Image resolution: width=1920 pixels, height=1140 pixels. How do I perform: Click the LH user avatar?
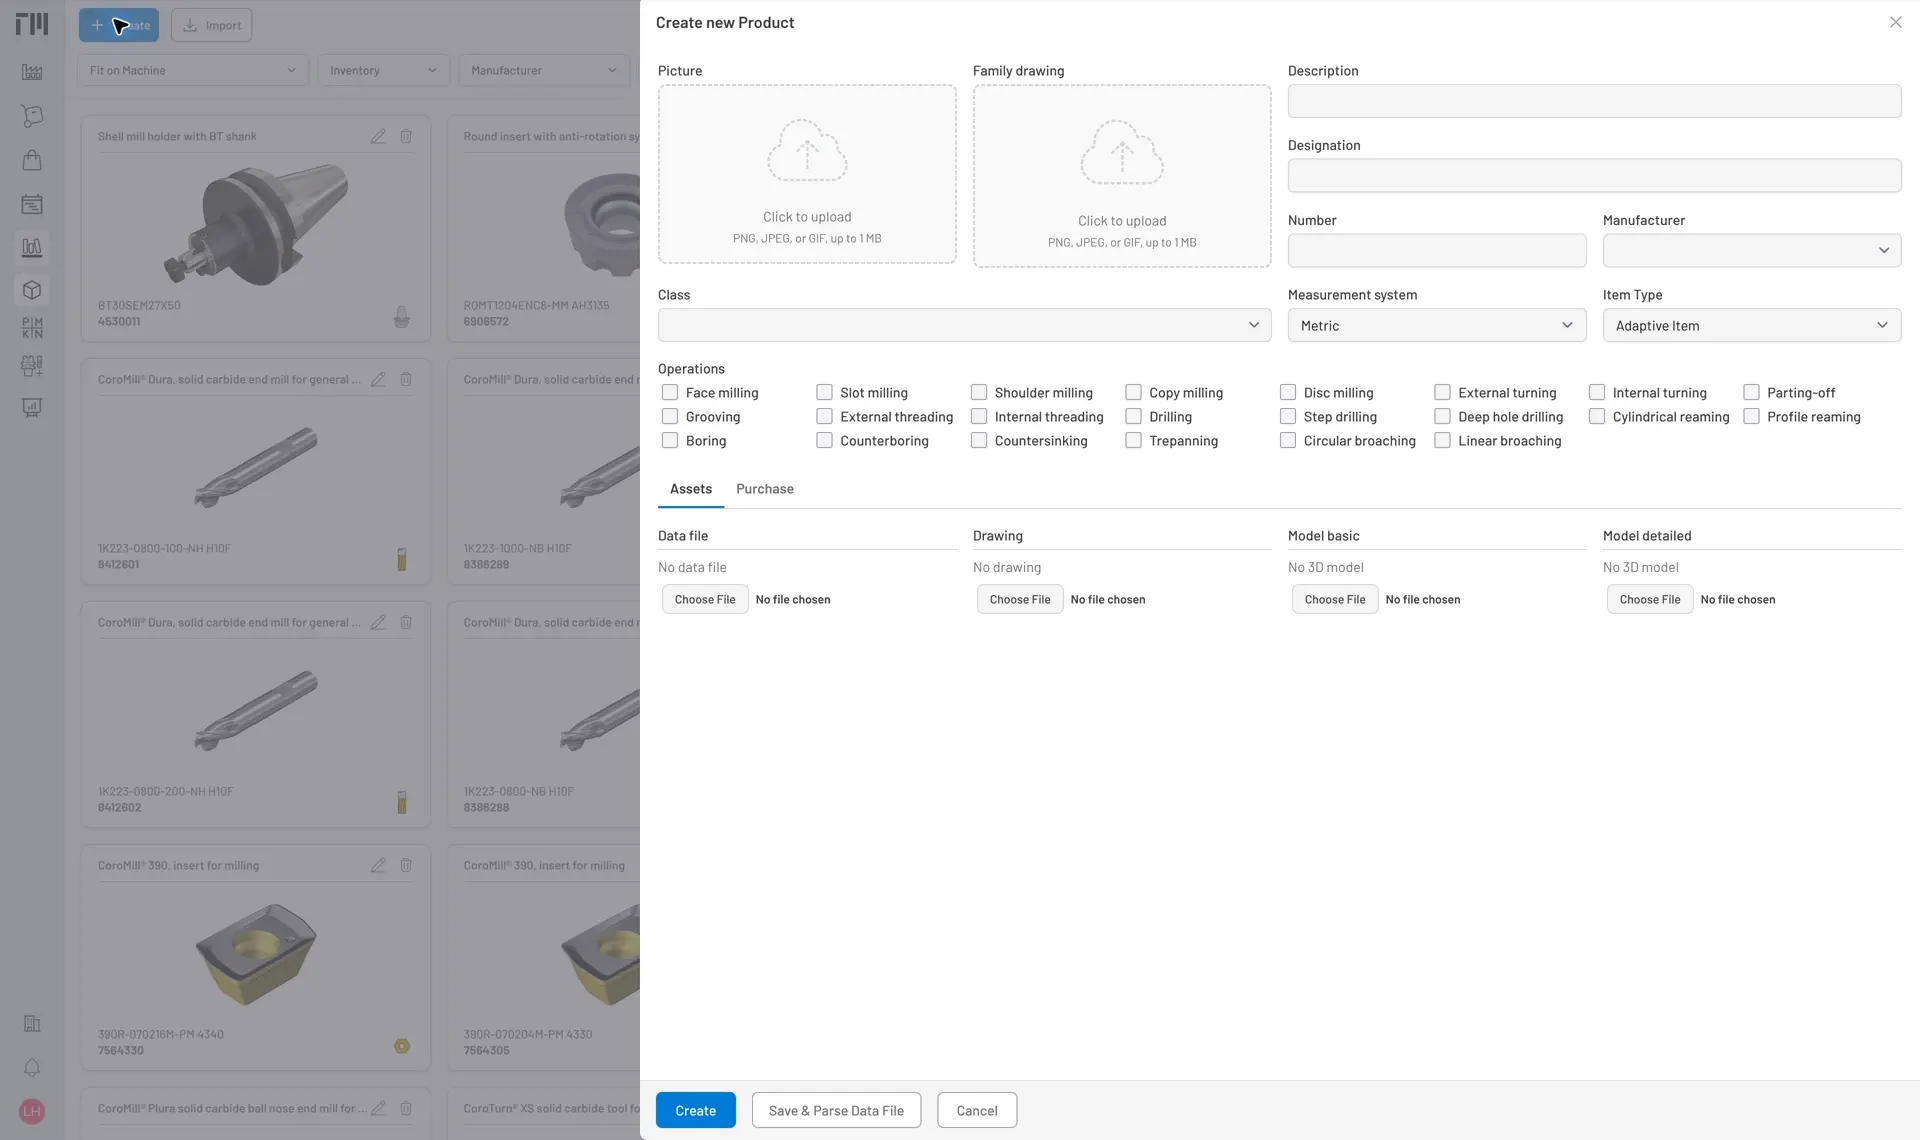click(32, 1111)
